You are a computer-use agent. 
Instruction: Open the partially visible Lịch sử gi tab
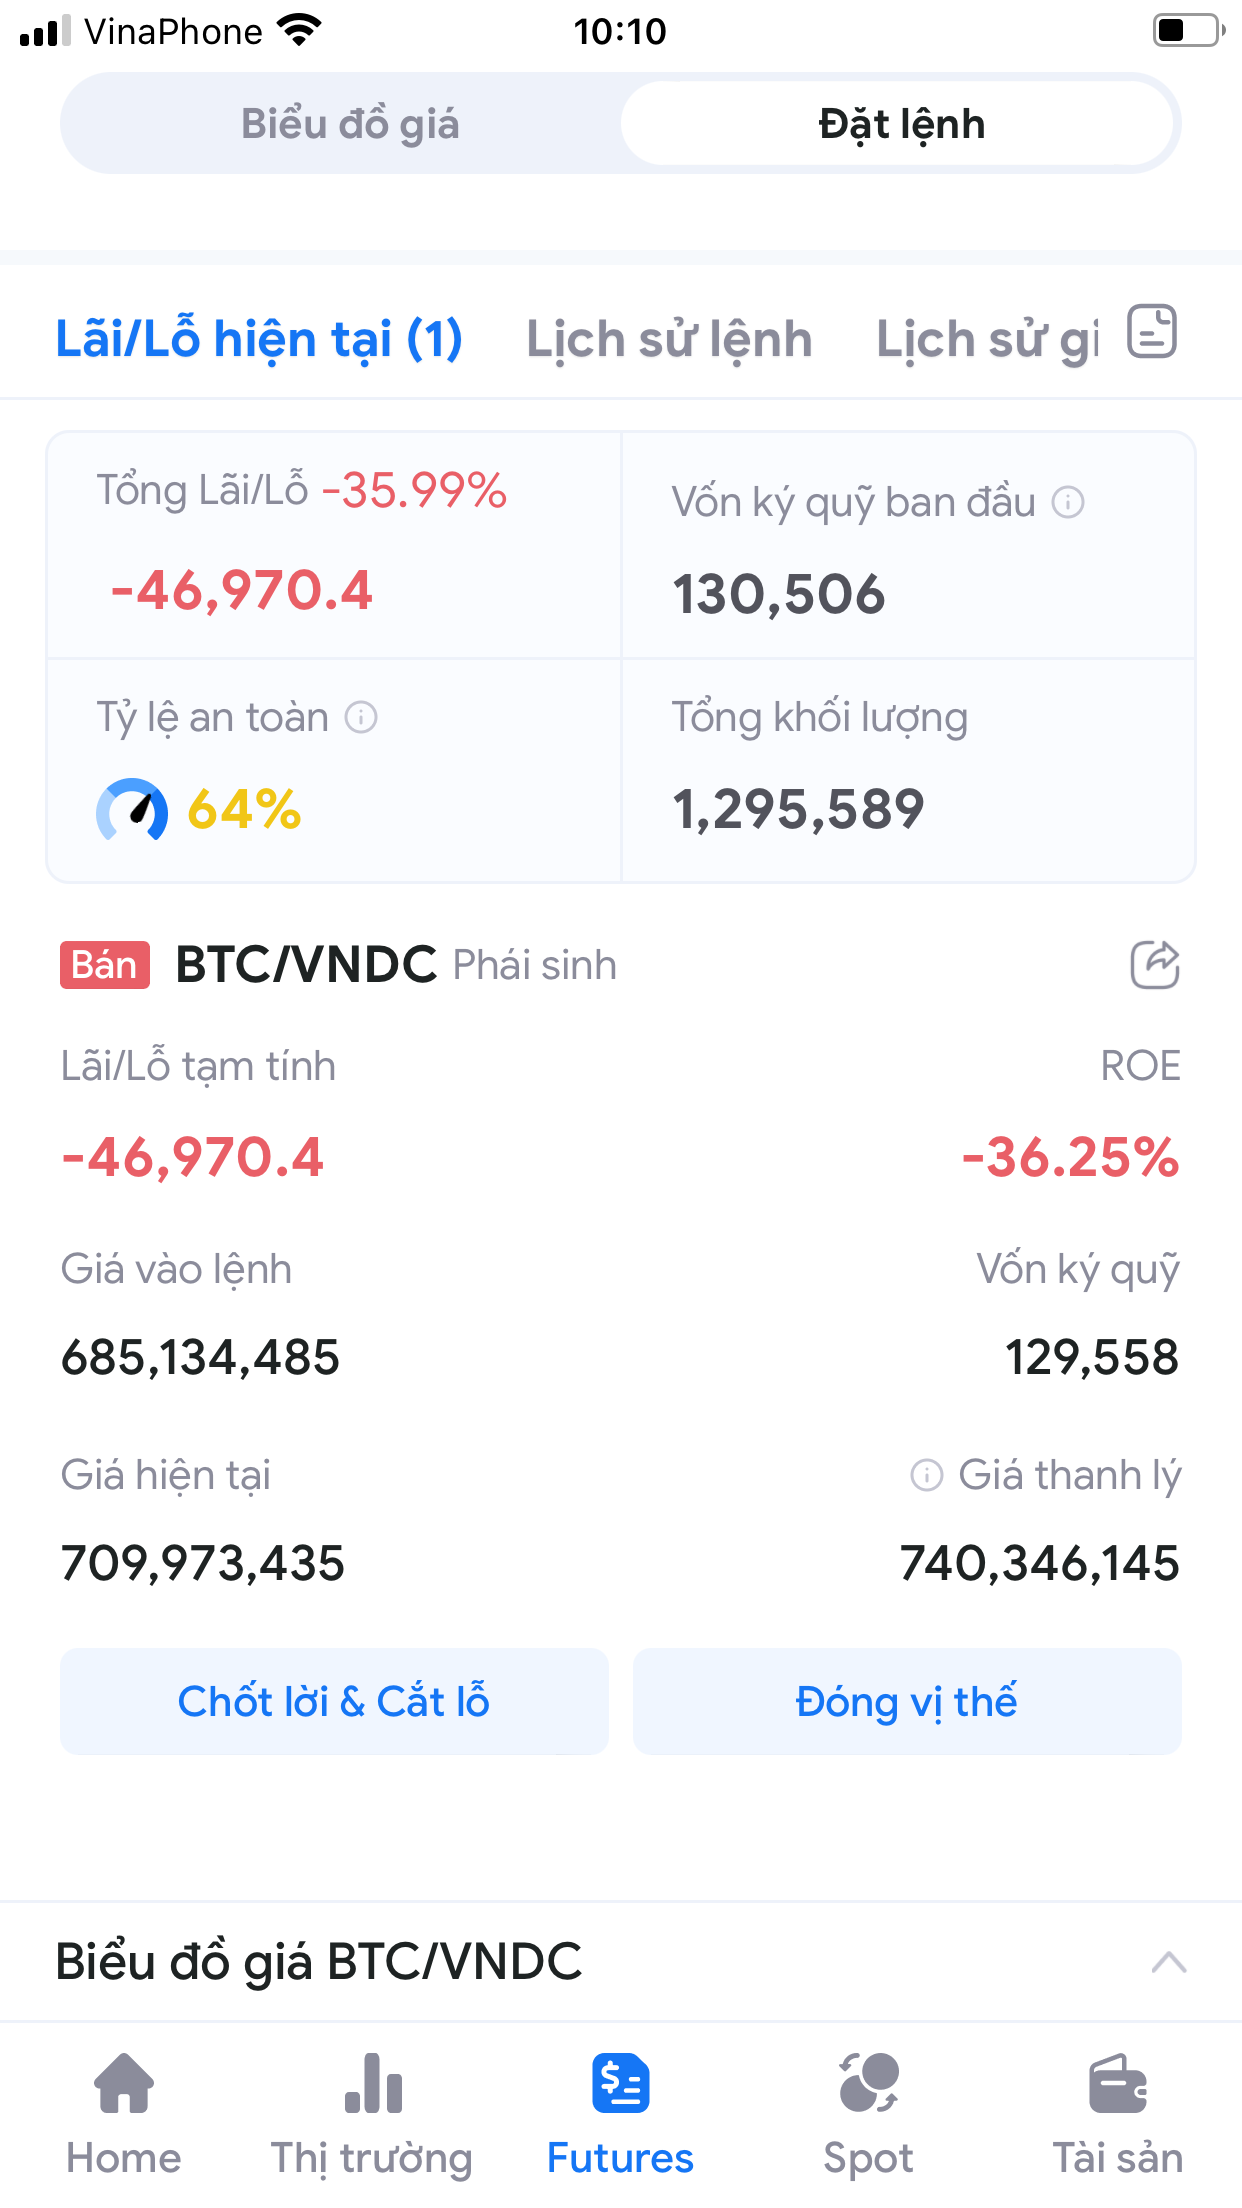point(987,340)
